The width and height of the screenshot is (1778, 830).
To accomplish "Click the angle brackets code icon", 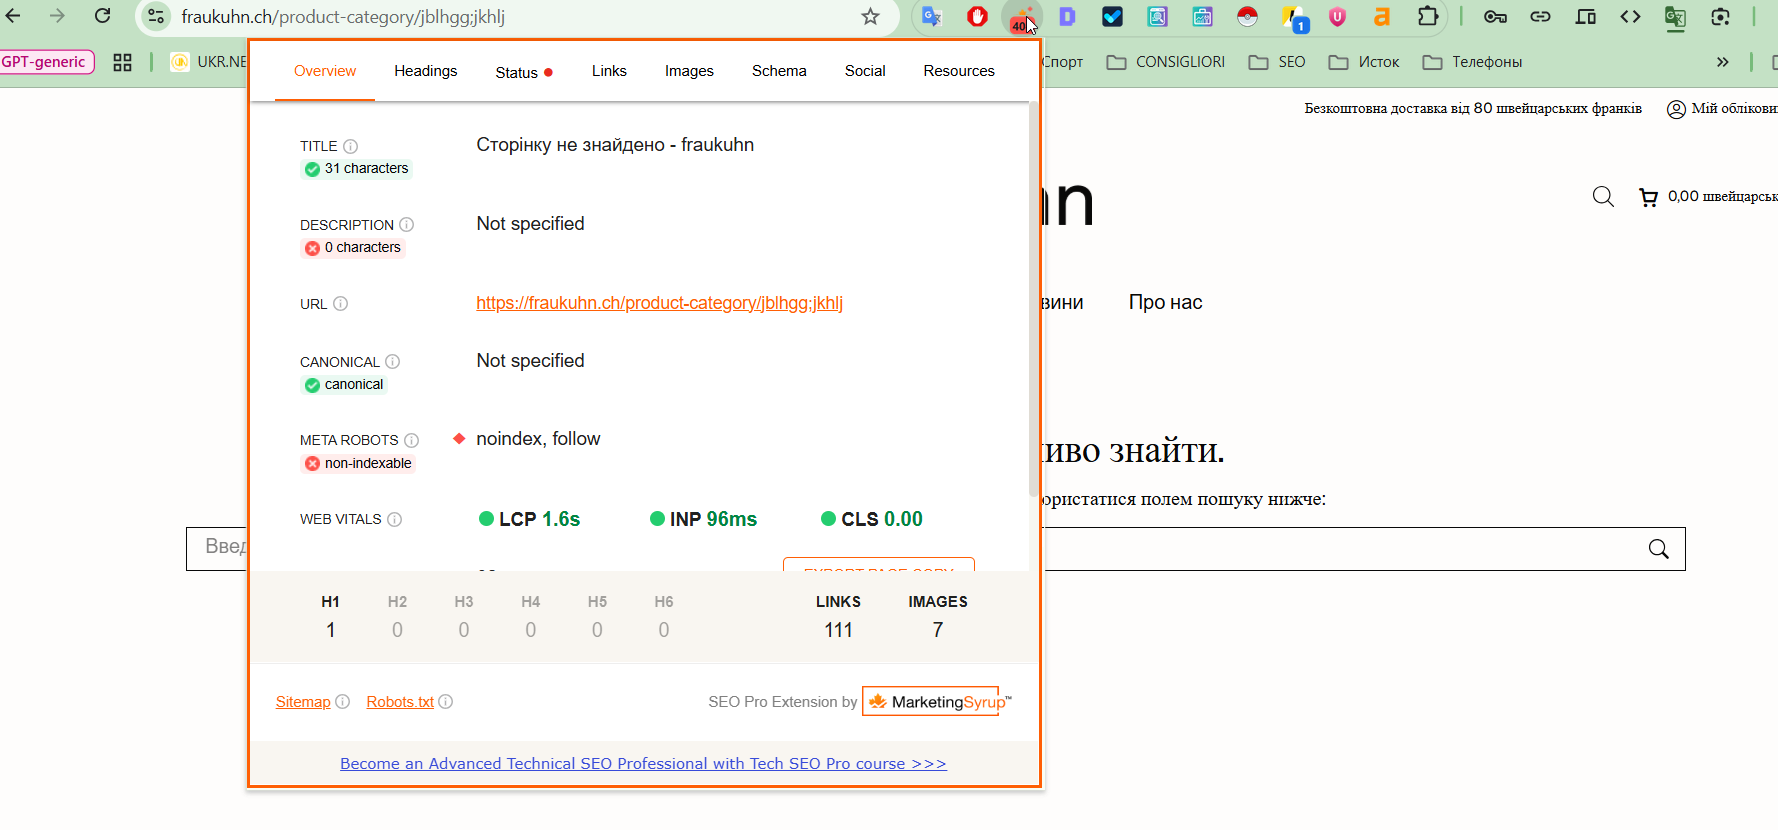I will pos(1630,16).
